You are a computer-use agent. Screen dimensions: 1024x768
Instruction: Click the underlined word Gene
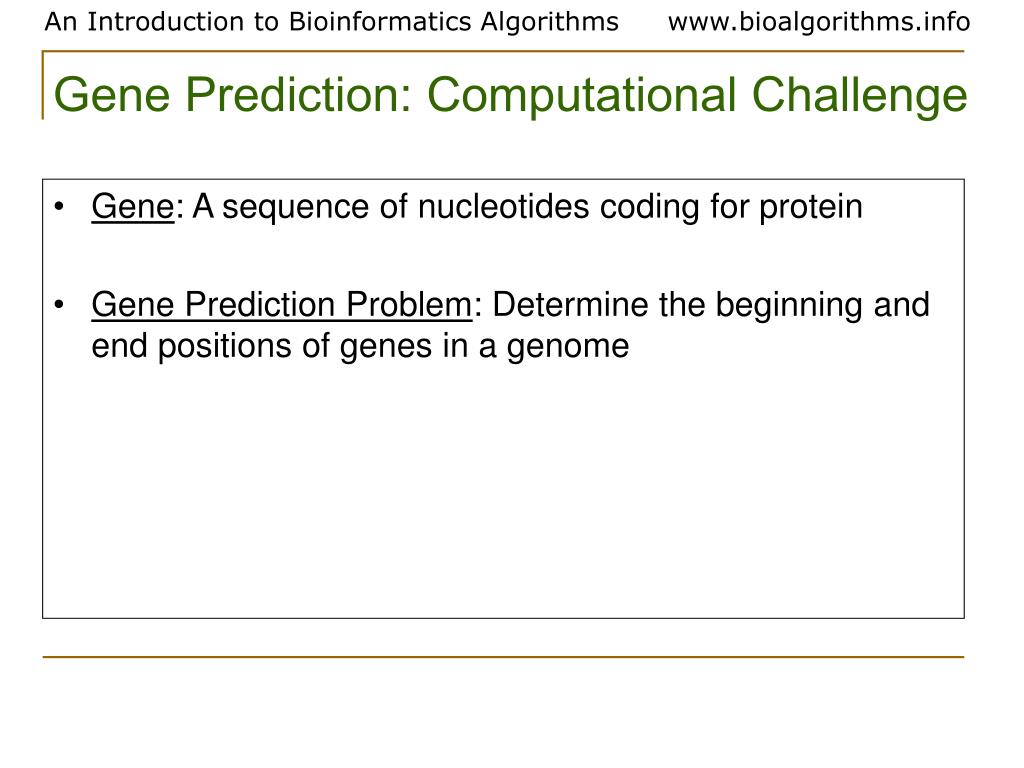coord(133,207)
